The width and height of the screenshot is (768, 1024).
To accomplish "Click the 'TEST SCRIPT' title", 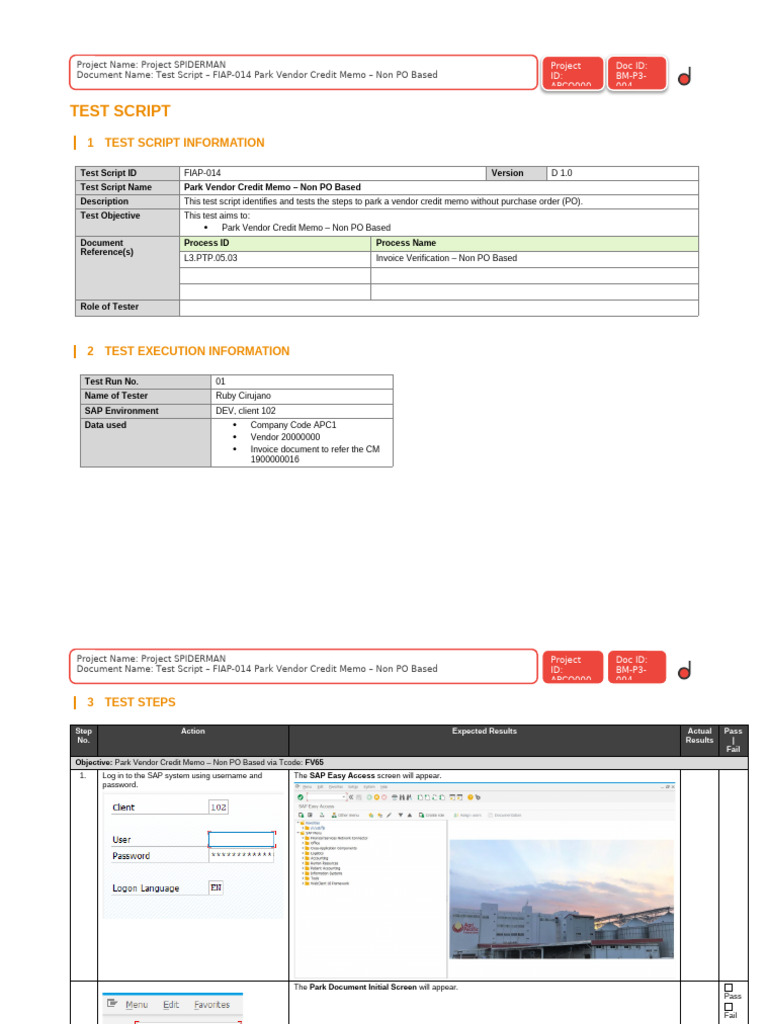I will coord(120,111).
